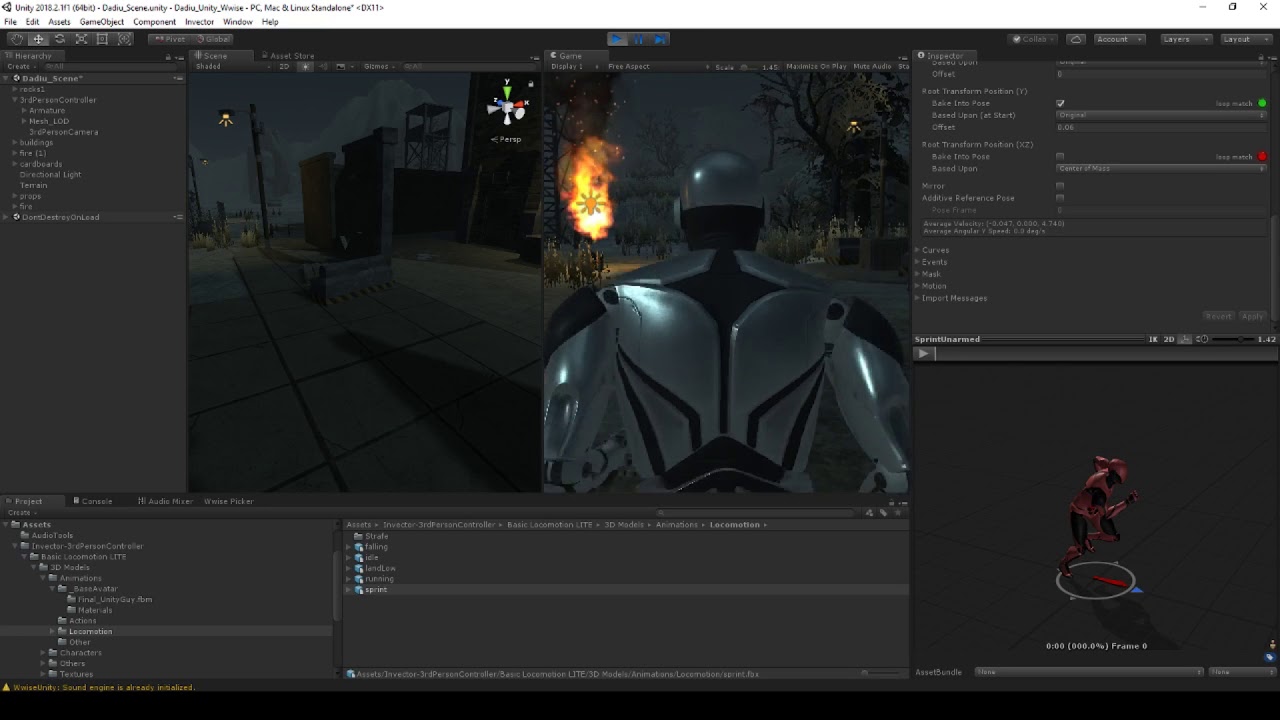The width and height of the screenshot is (1280, 720).
Task: Select the running animation asset
Action: pyautogui.click(x=379, y=579)
